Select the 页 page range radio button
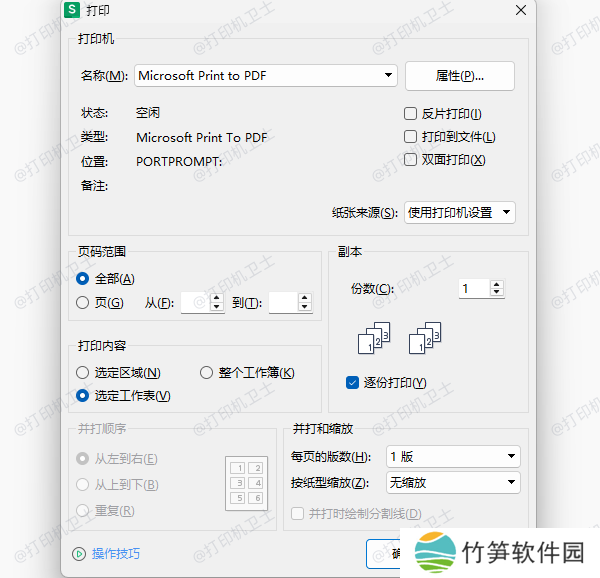 click(x=83, y=303)
